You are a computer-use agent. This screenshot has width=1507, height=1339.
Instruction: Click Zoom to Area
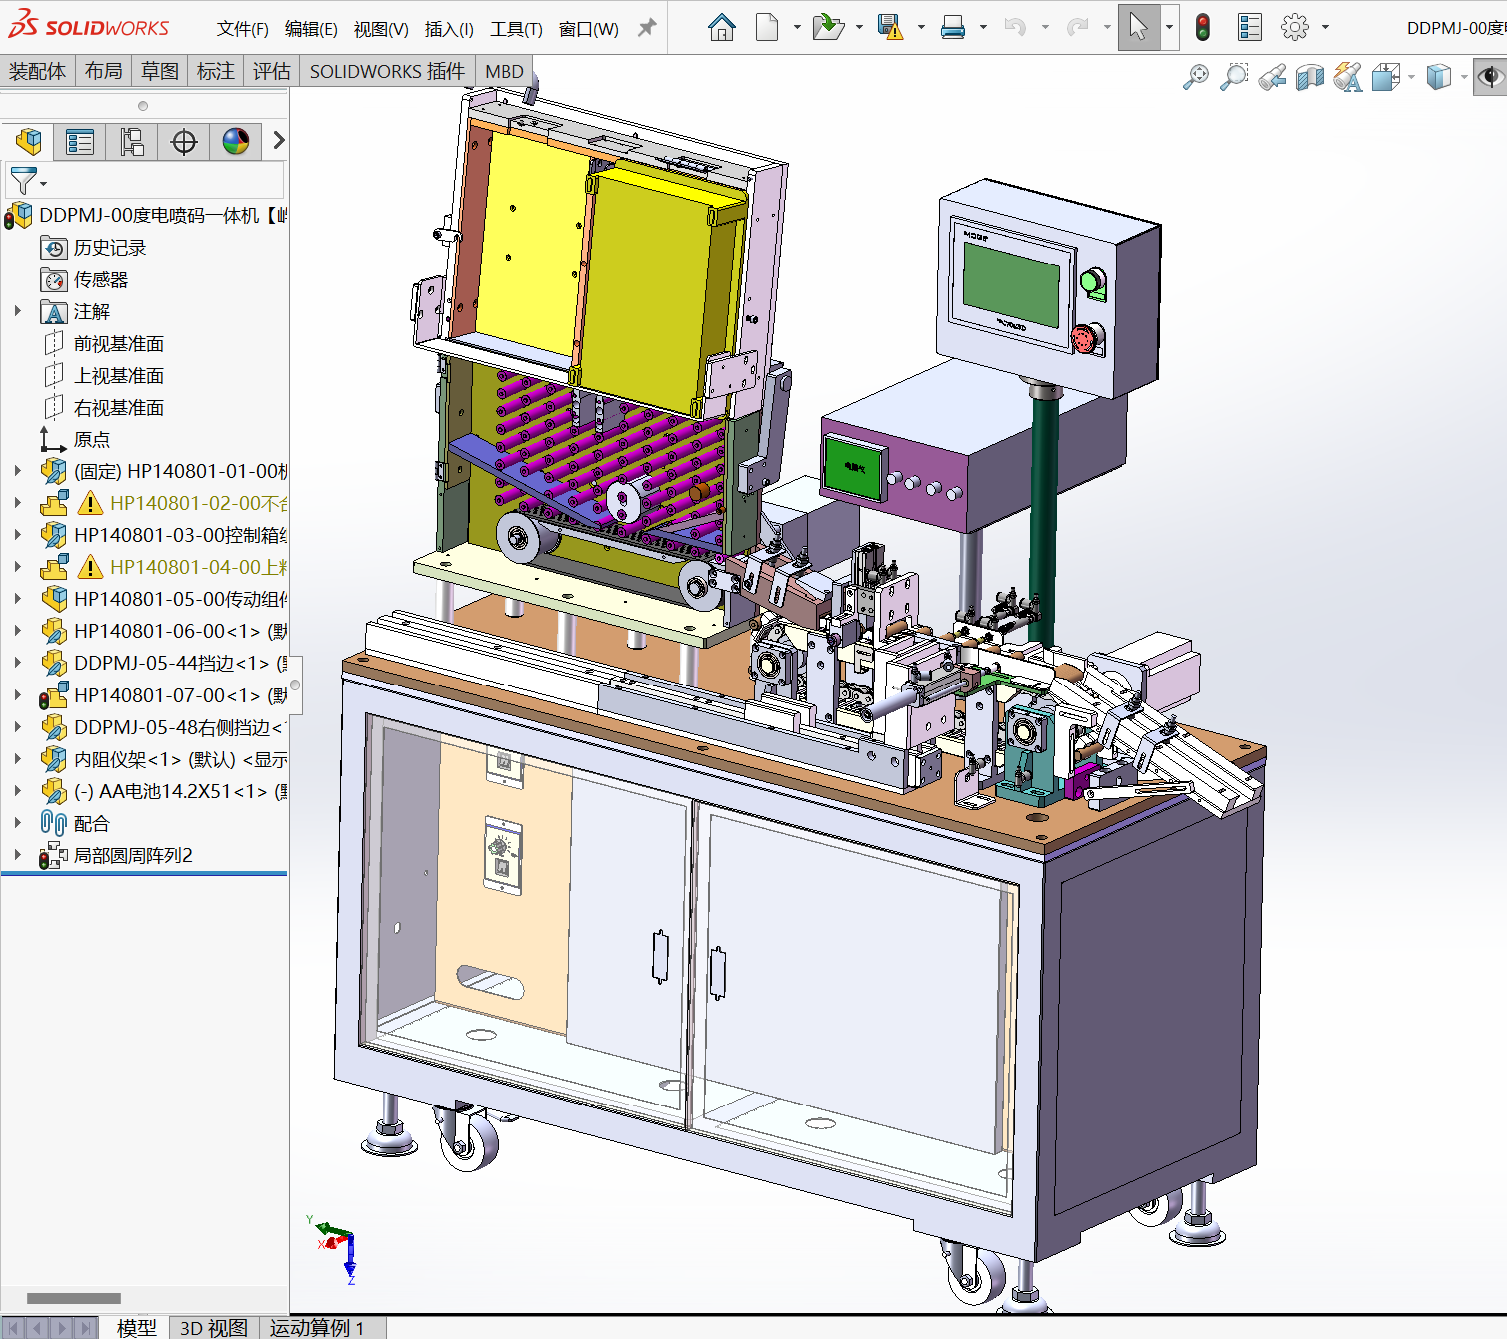tap(1234, 77)
